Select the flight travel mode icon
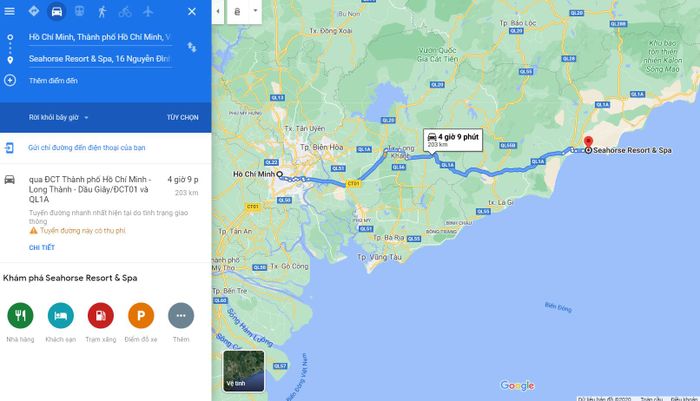The height and width of the screenshot is (401, 700). [148, 12]
